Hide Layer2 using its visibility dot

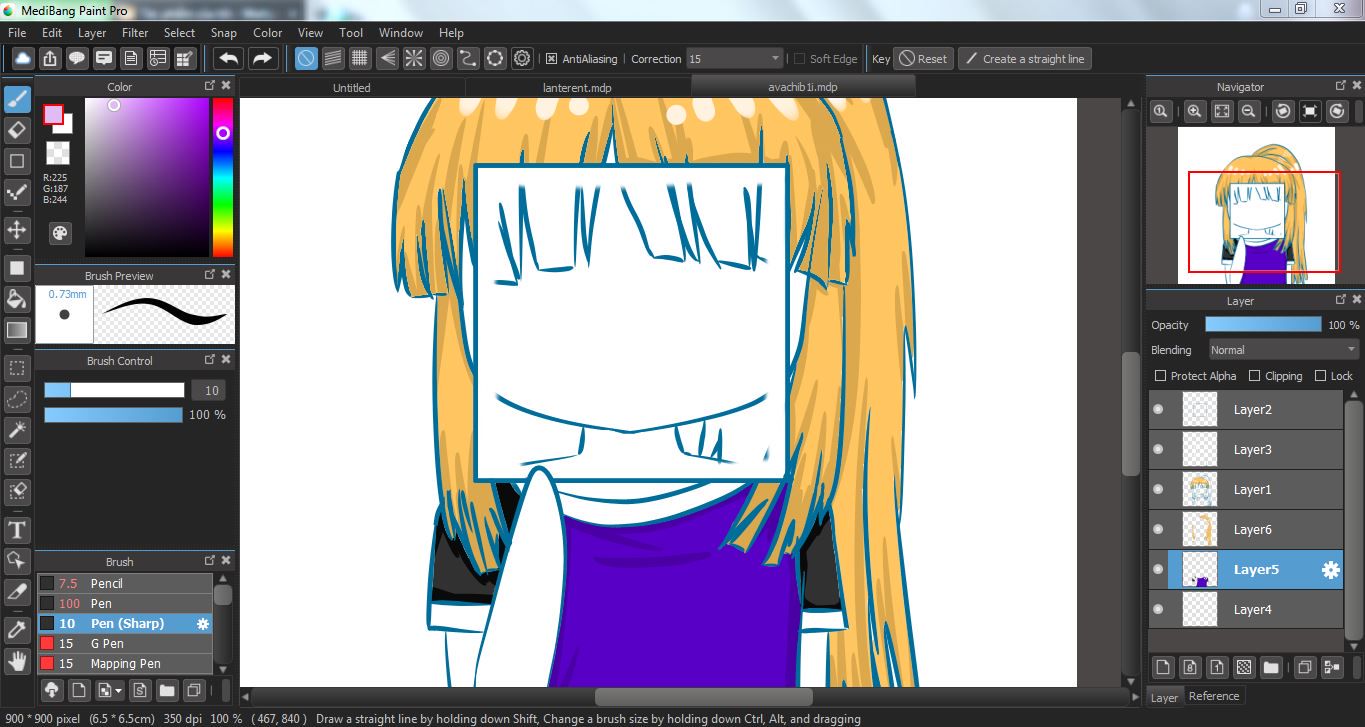tap(1158, 410)
